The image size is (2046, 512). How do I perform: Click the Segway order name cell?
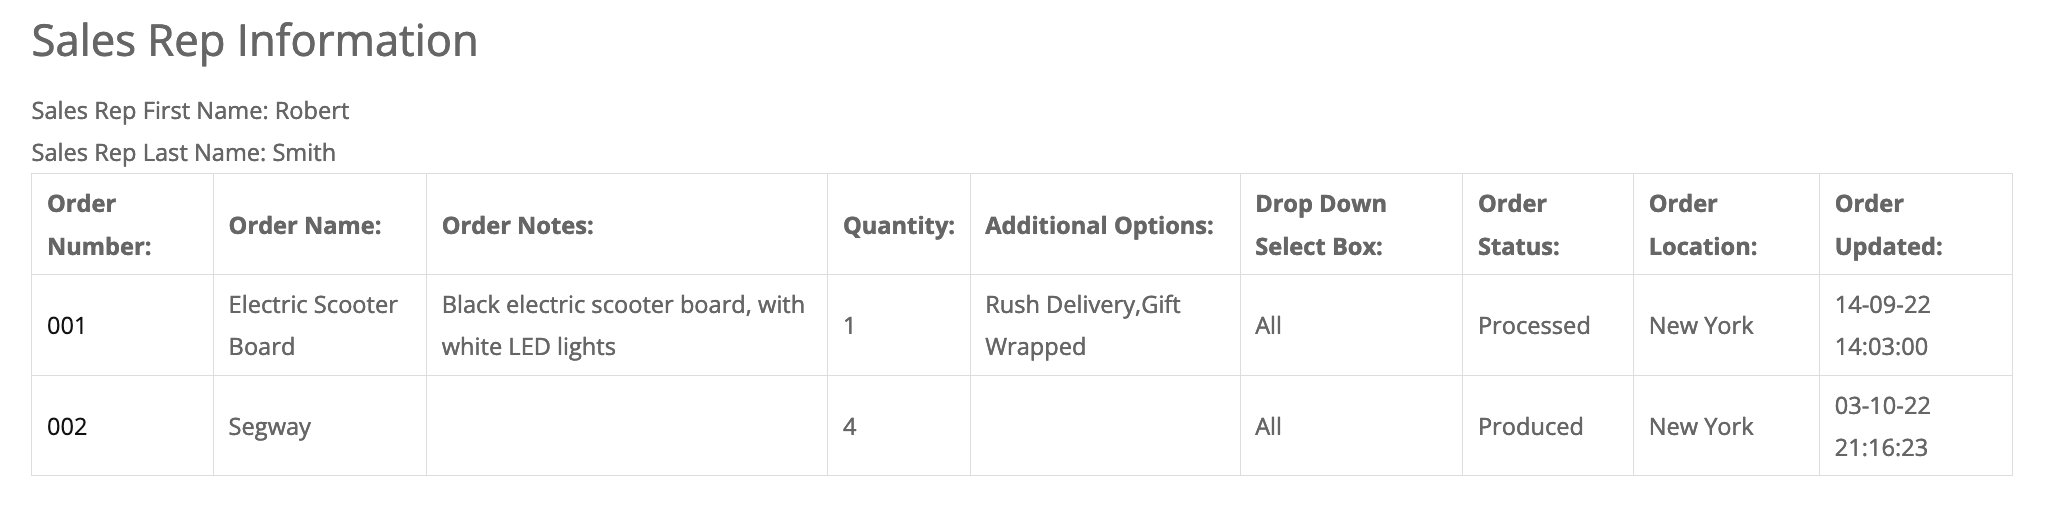pyautogui.click(x=270, y=427)
